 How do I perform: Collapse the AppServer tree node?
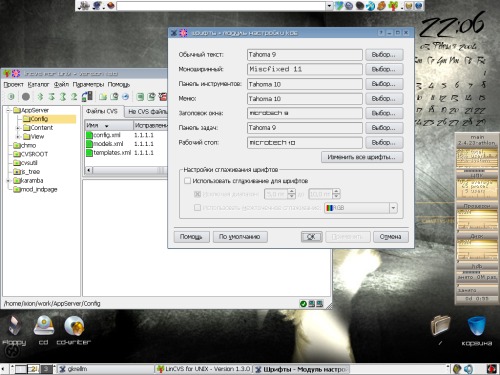coord(9,110)
